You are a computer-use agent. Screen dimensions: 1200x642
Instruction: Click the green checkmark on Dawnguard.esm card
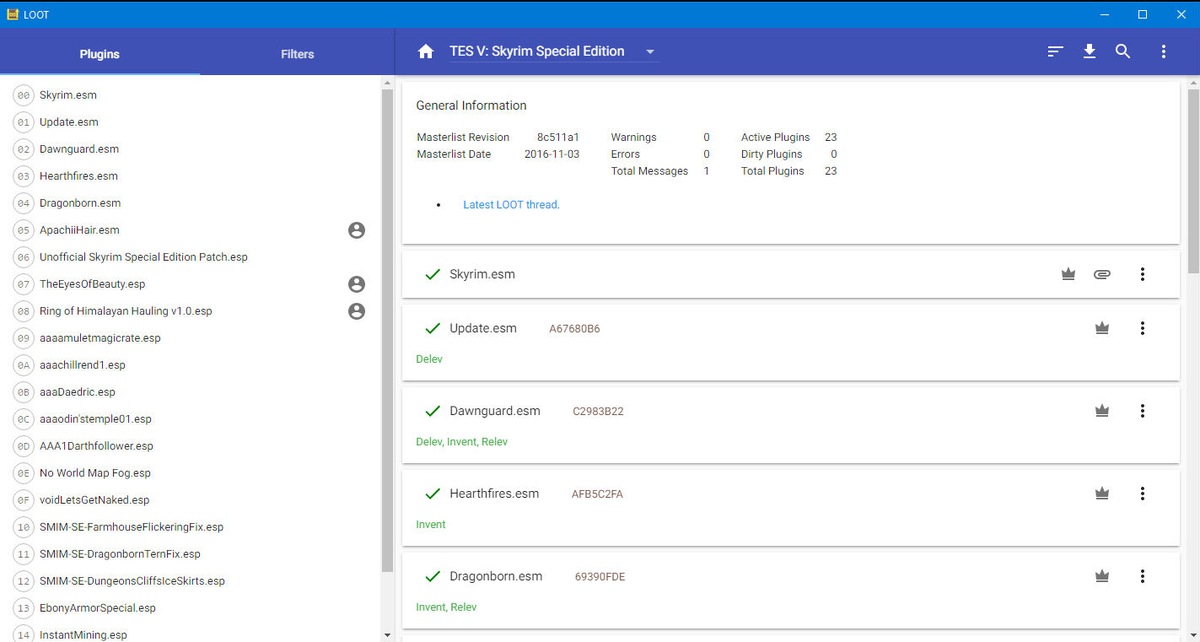[x=433, y=411]
